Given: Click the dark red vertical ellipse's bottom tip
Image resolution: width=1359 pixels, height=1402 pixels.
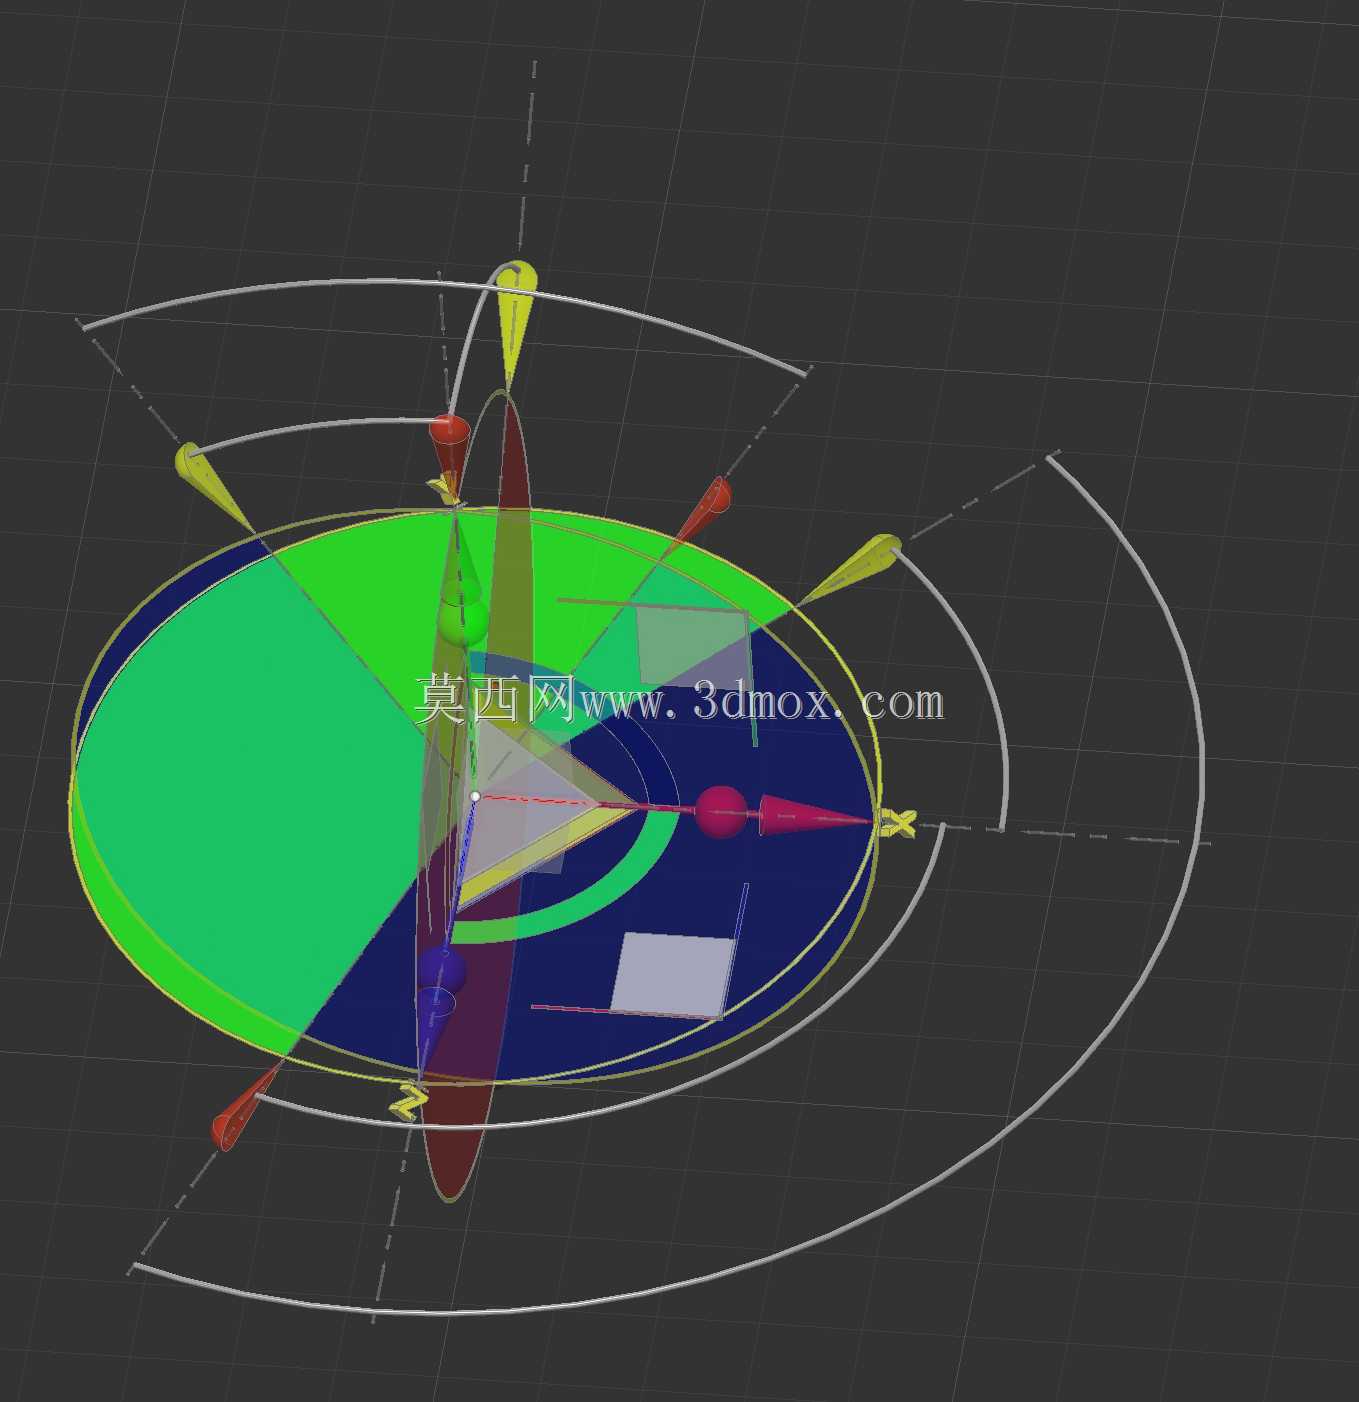Looking at the screenshot, I should click(449, 1193).
